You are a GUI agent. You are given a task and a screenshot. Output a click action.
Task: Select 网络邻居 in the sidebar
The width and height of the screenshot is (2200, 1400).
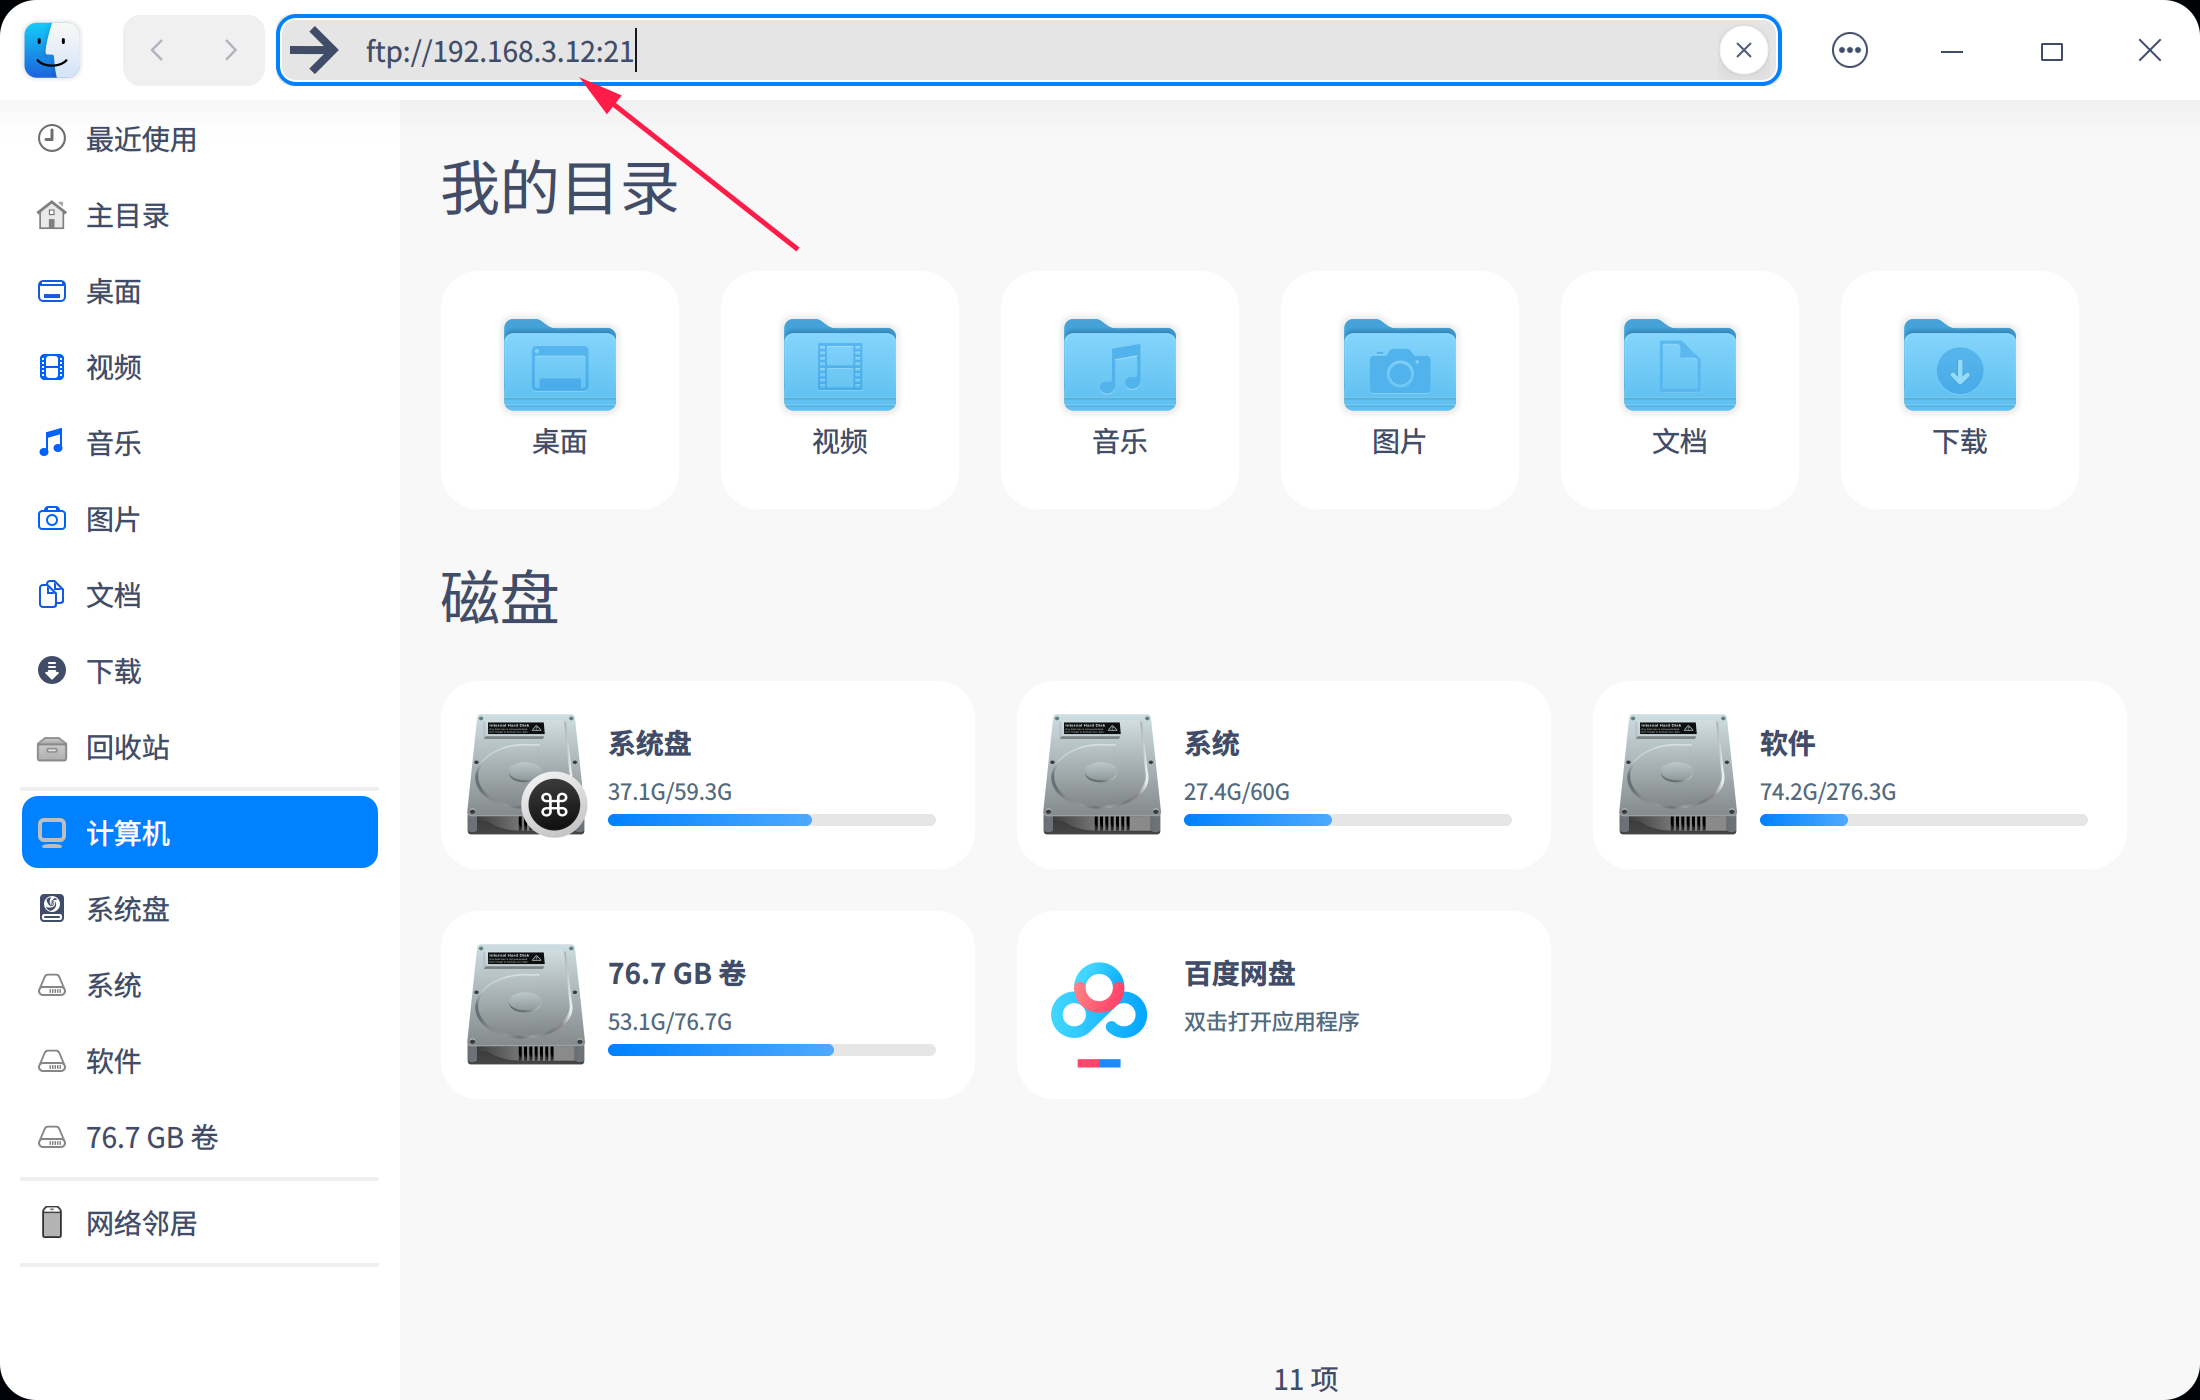click(140, 1223)
